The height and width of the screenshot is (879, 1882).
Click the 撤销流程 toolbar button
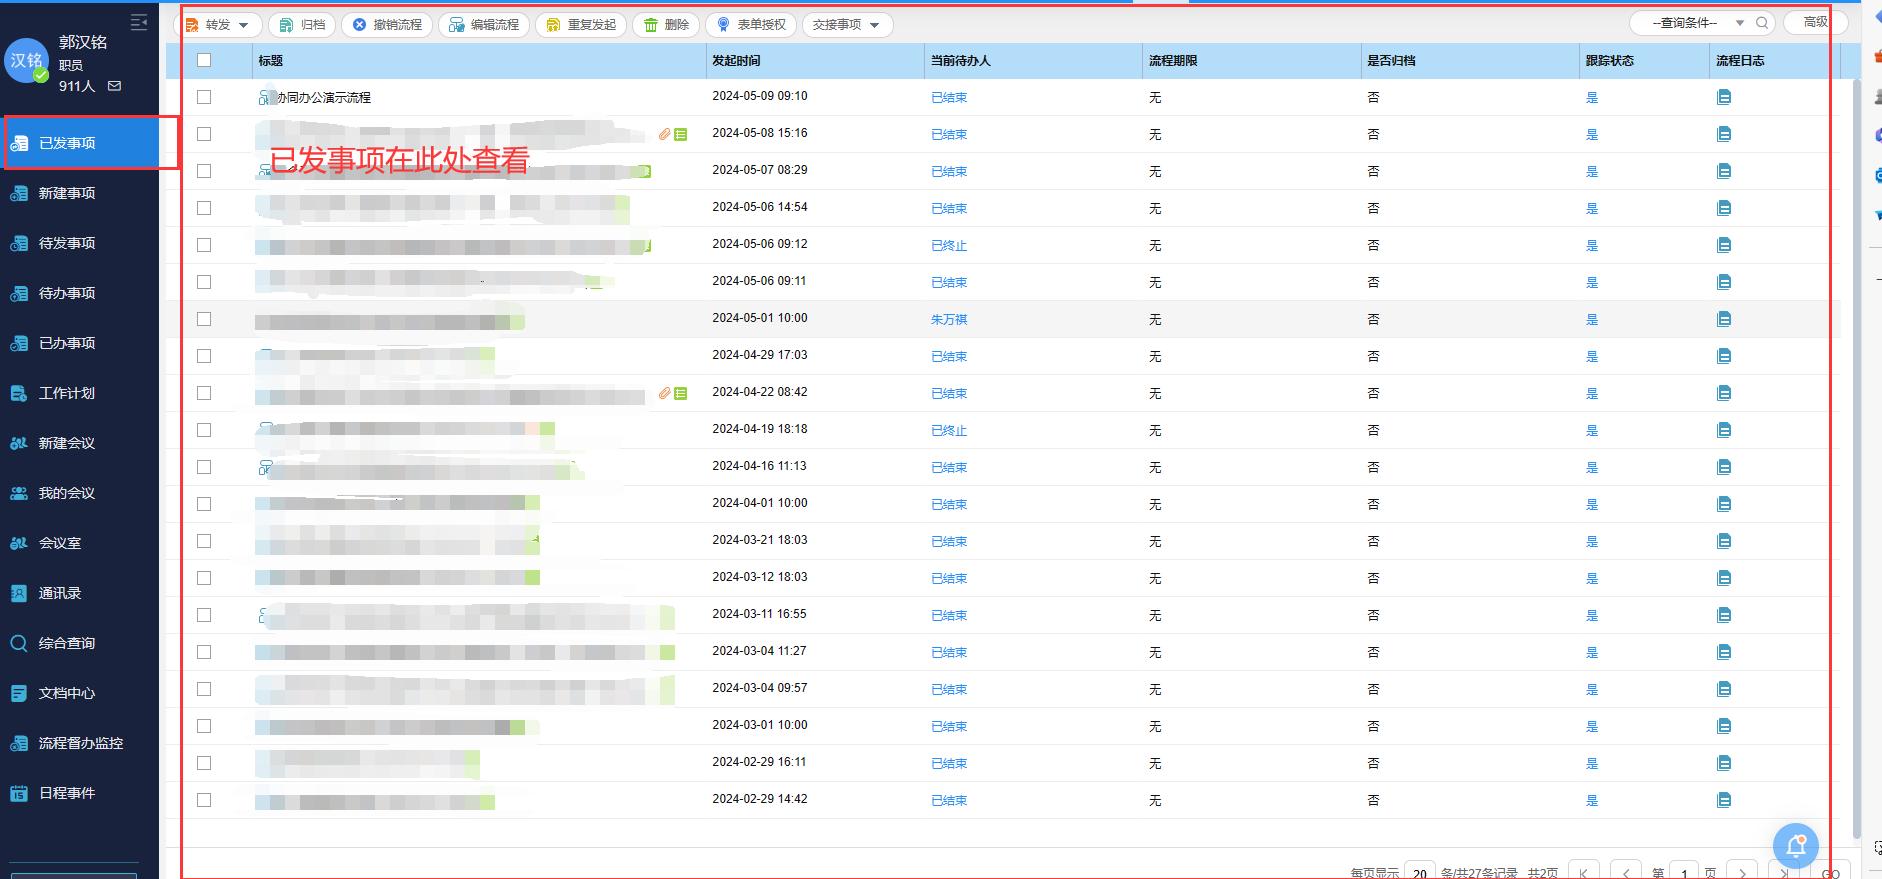387,25
